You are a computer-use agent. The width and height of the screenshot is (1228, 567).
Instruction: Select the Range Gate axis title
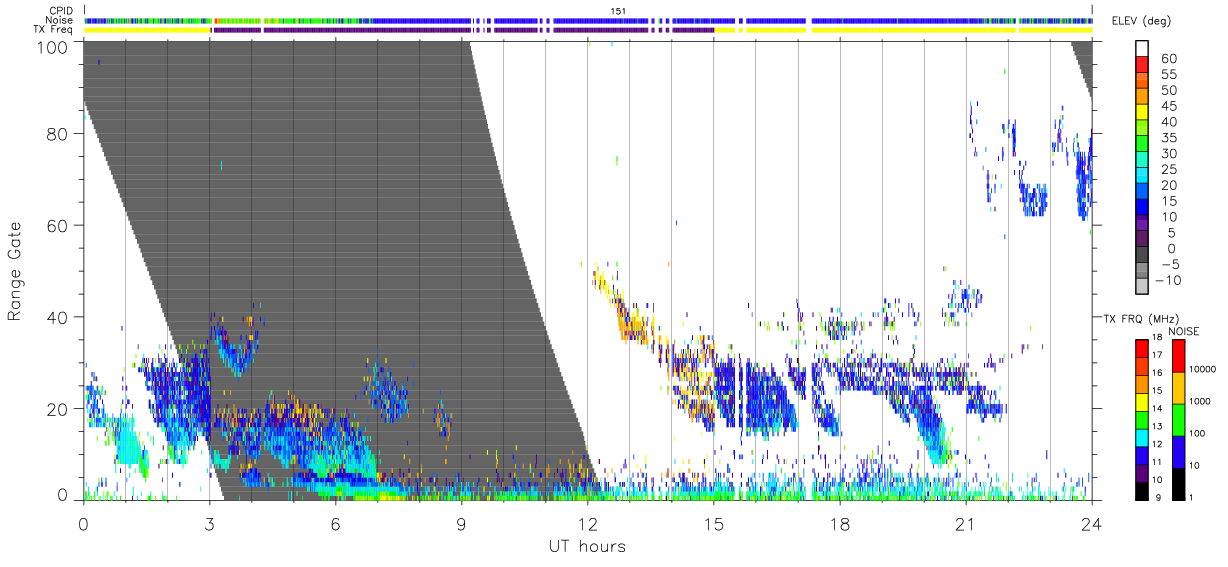point(15,271)
